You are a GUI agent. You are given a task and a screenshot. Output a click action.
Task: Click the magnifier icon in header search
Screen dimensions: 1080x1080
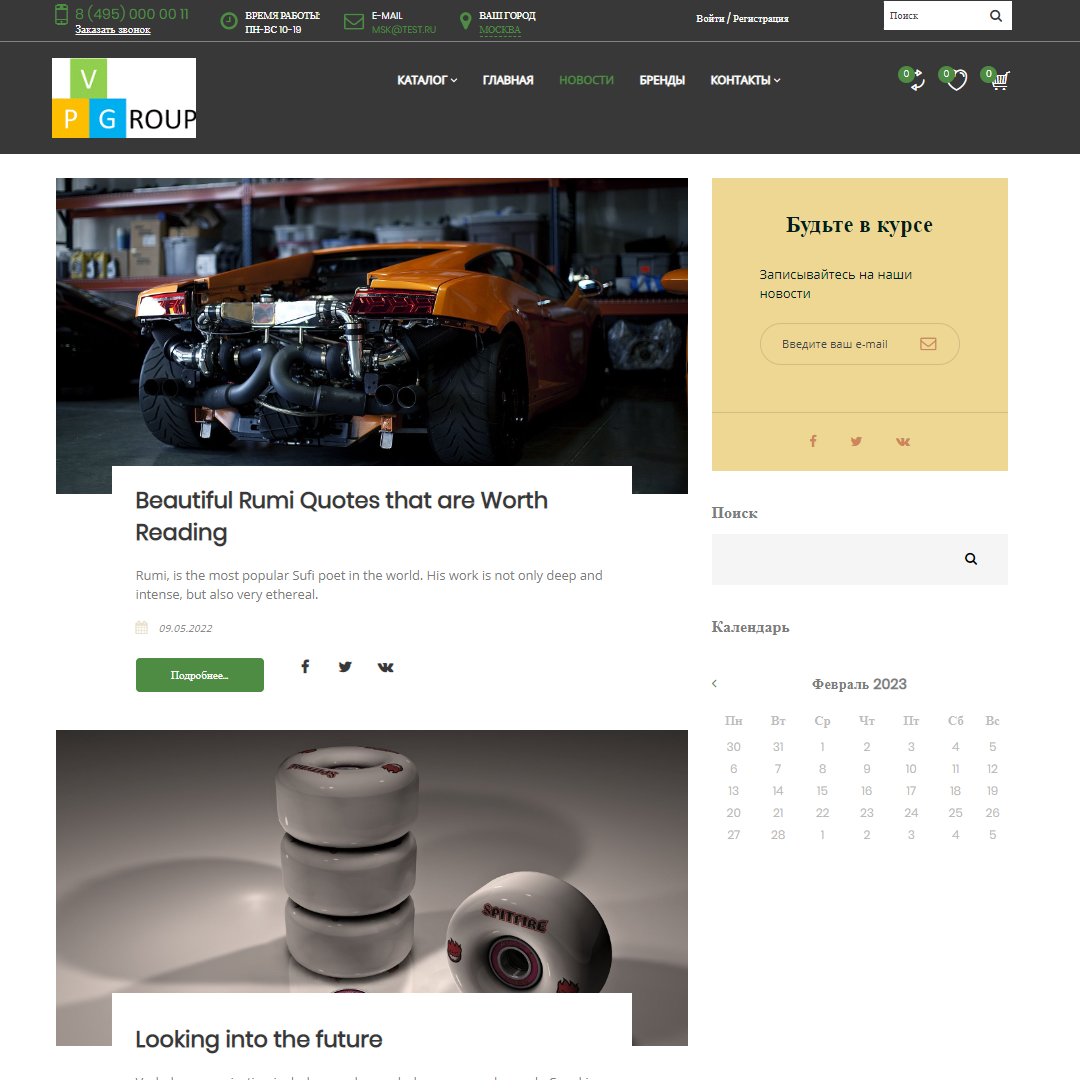(x=996, y=16)
